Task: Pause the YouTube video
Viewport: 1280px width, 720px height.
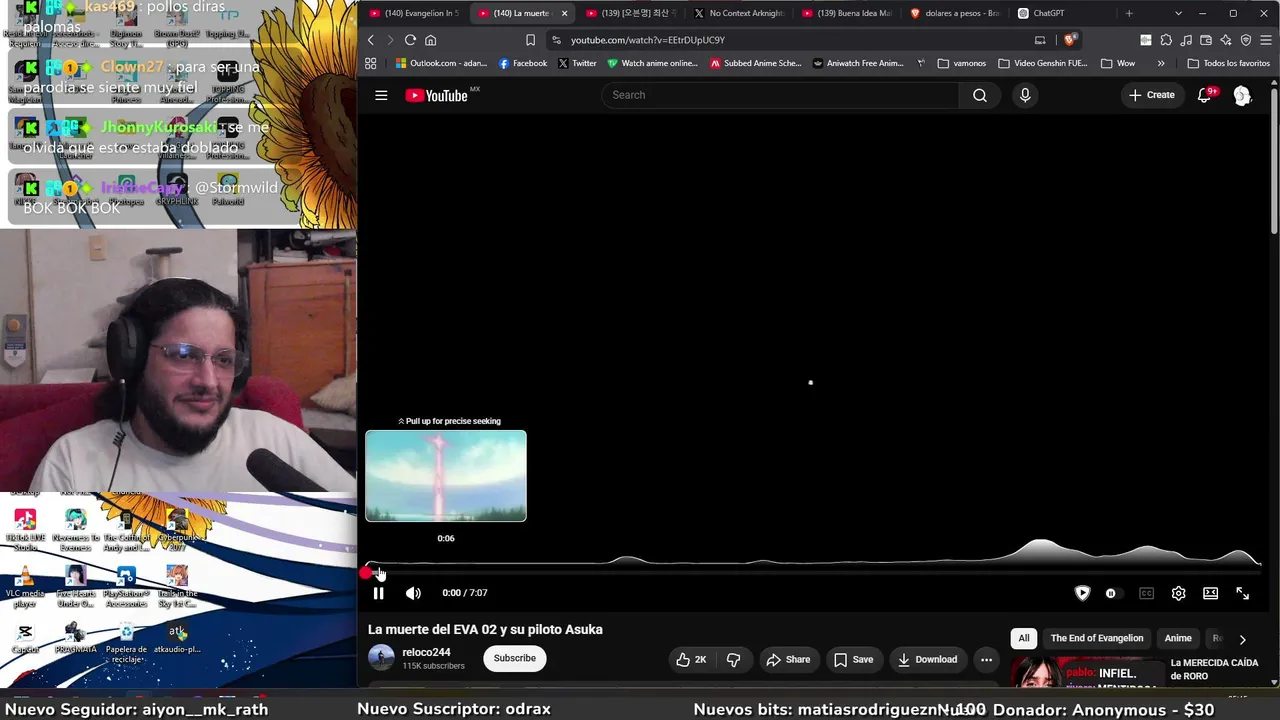Action: pyautogui.click(x=379, y=593)
